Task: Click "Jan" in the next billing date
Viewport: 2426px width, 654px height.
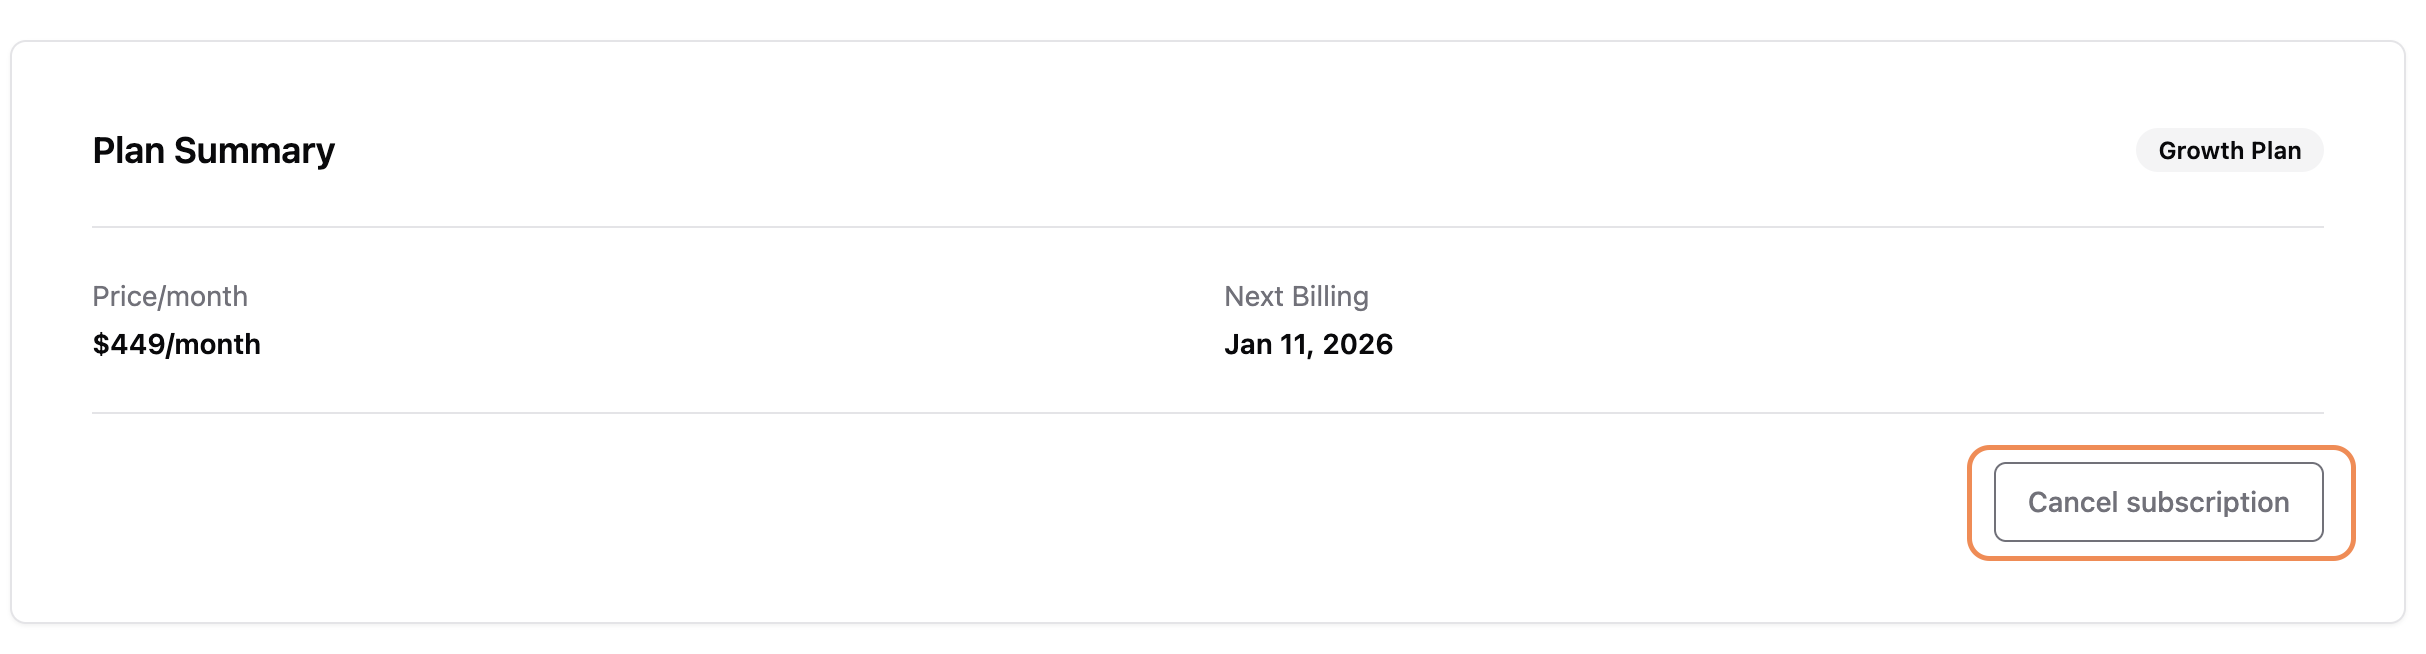Action: click(x=1248, y=344)
